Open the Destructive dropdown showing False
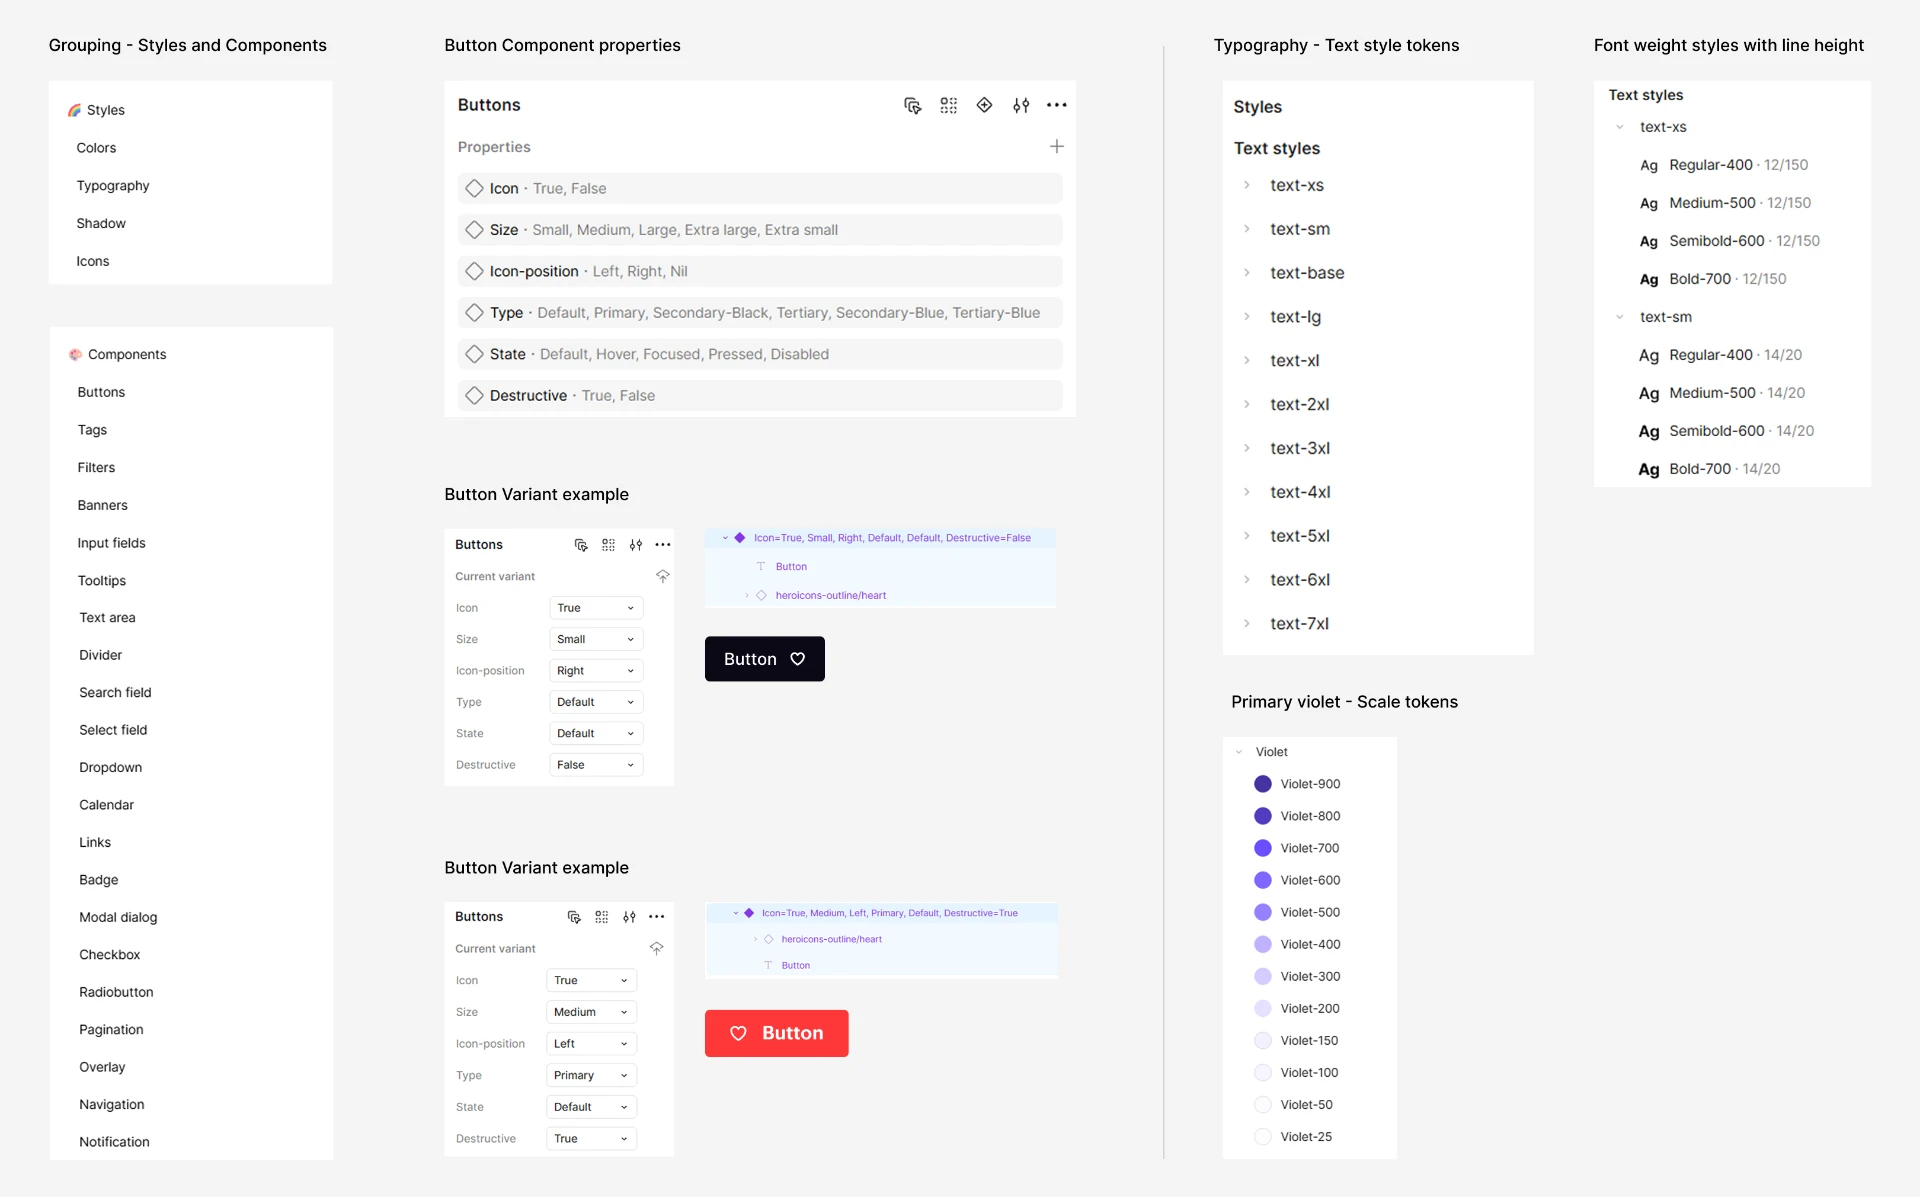The width and height of the screenshot is (1920, 1197). pyautogui.click(x=596, y=765)
